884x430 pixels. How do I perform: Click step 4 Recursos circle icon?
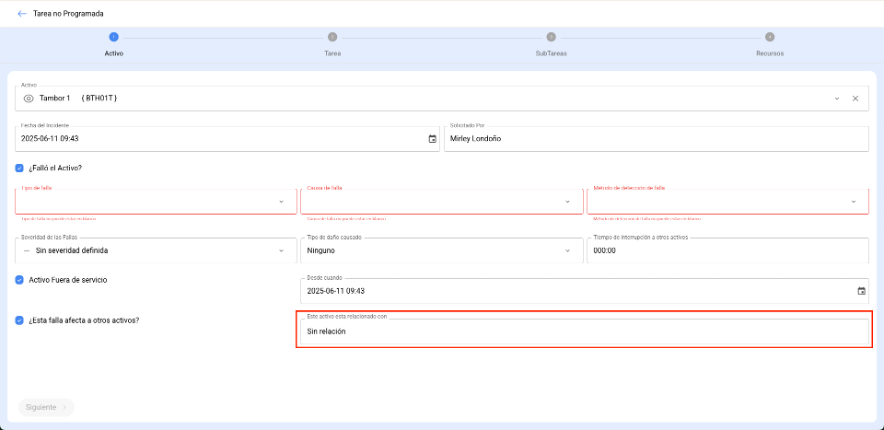point(769,37)
